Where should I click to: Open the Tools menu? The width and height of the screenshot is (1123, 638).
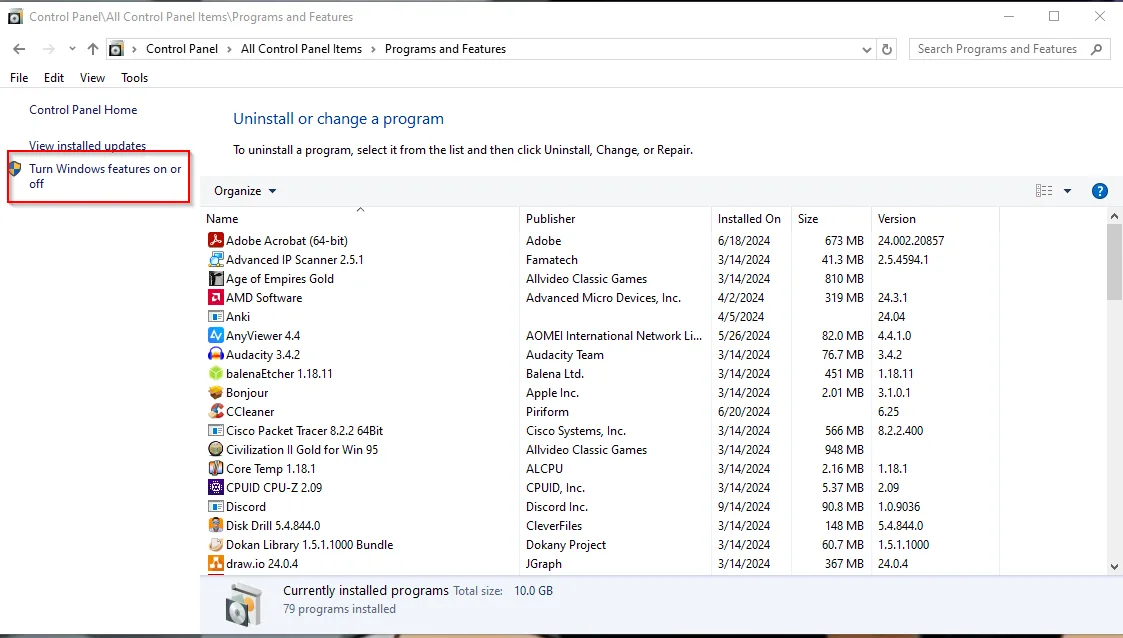(x=135, y=78)
